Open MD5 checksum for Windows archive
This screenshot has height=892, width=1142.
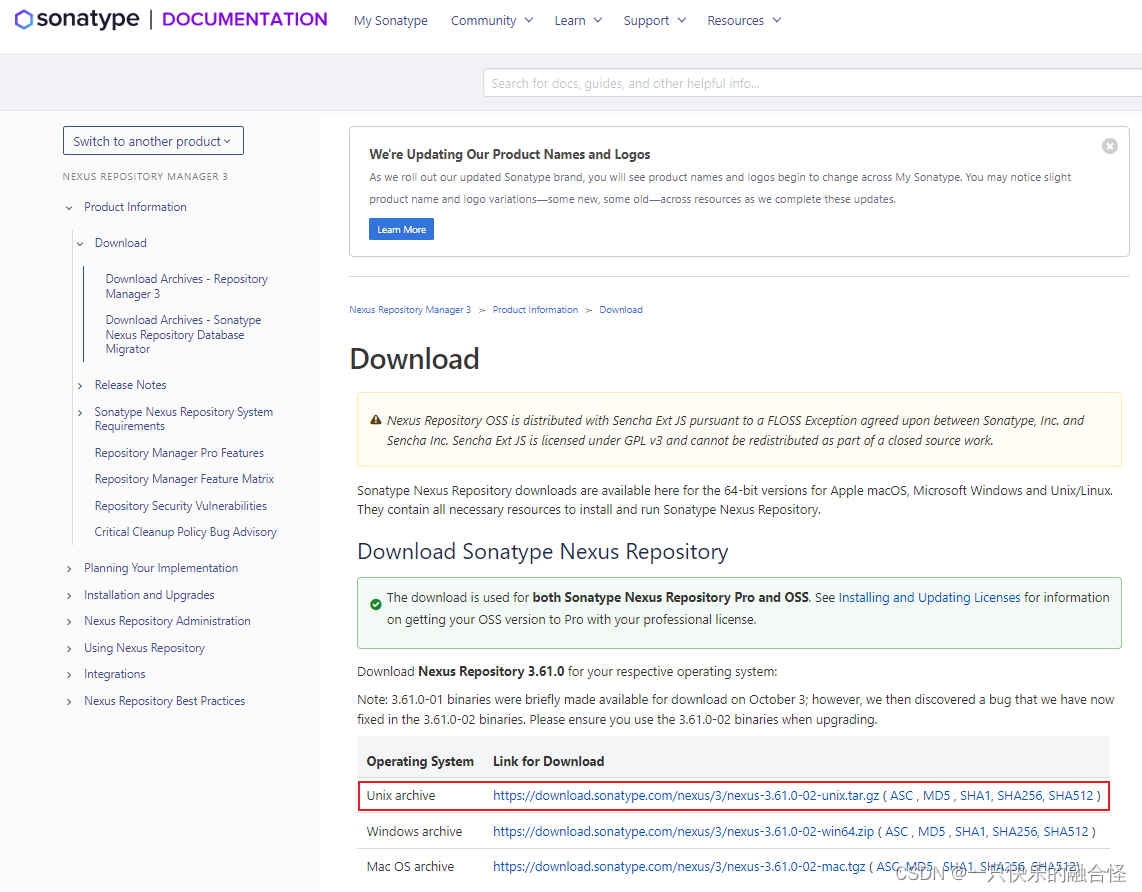pyautogui.click(x=932, y=832)
